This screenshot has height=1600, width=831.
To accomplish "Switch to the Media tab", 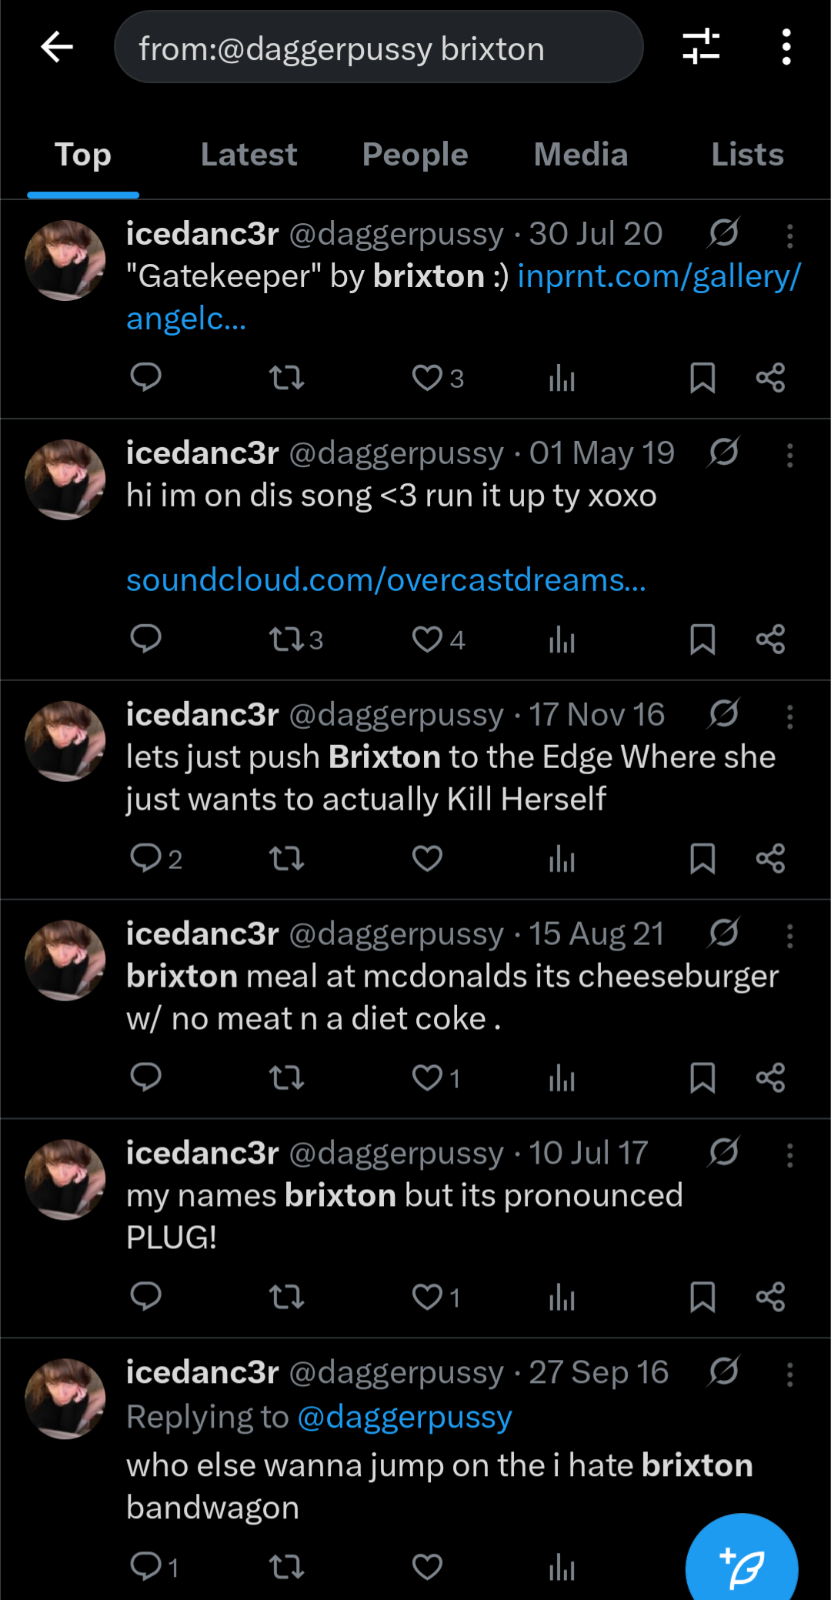I will tap(580, 154).
